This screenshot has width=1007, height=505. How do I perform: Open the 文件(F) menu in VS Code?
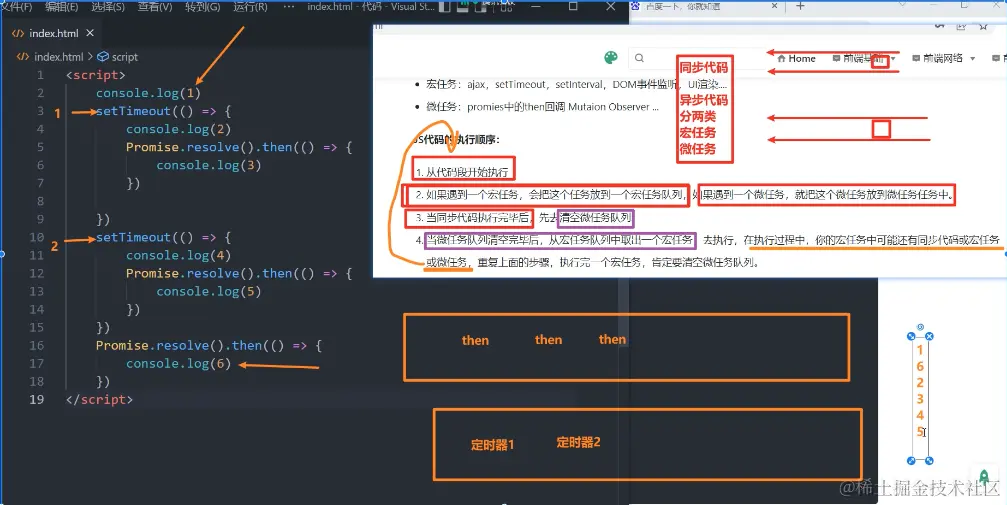[17, 7]
